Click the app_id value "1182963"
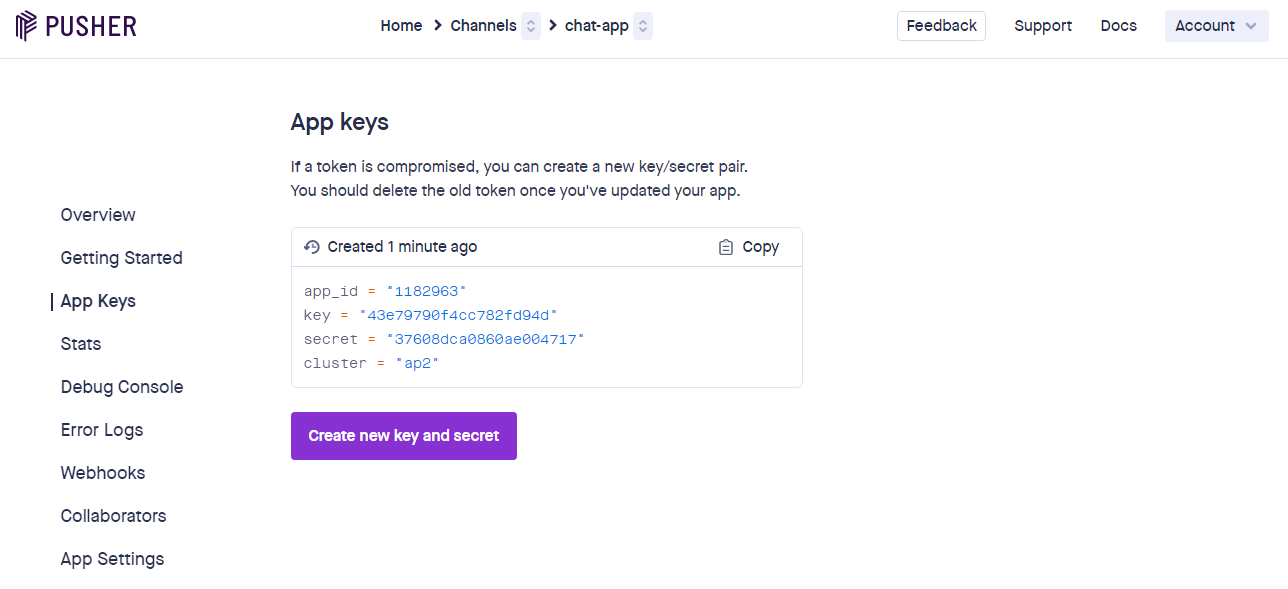This screenshot has height=589, width=1288. (x=427, y=291)
